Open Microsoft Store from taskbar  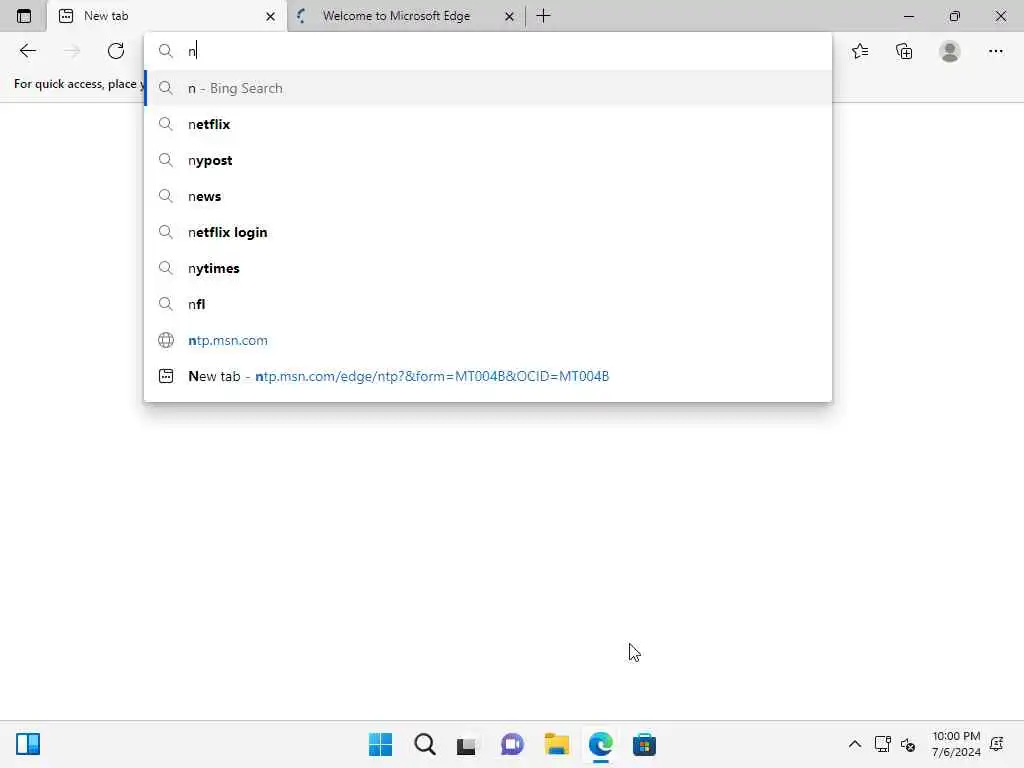coord(644,744)
